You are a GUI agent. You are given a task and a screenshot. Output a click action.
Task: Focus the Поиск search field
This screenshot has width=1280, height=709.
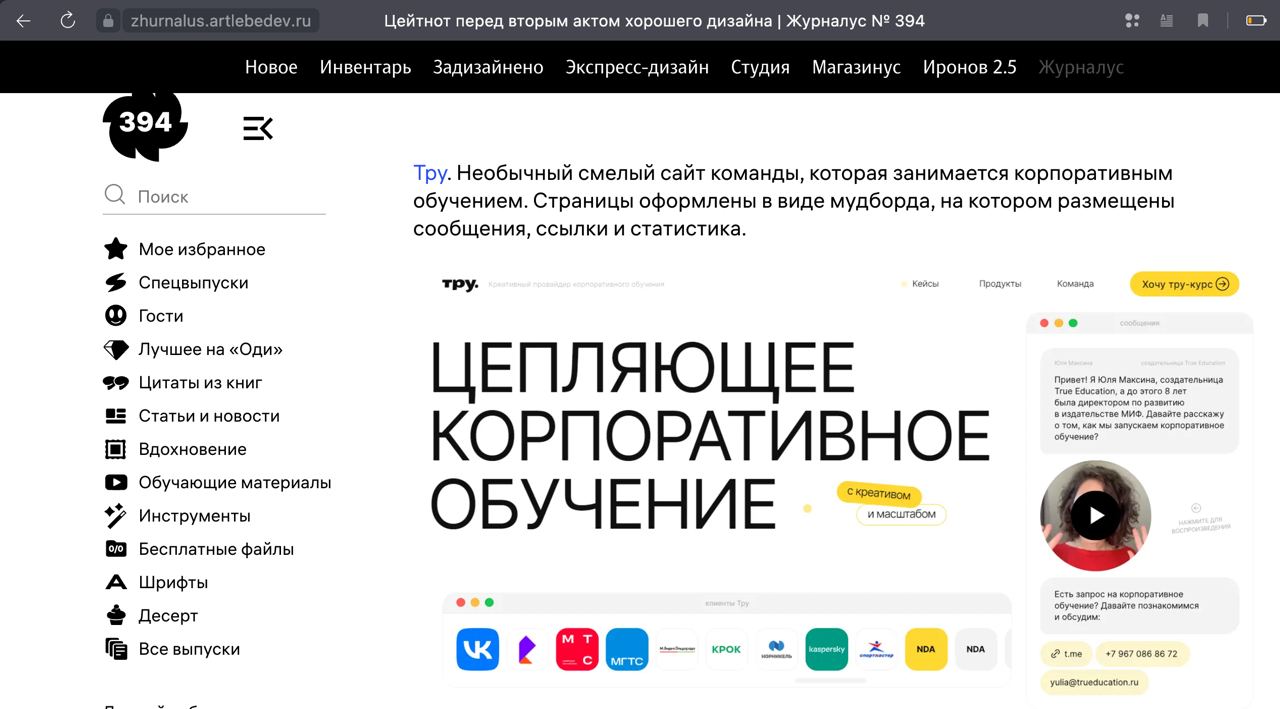point(214,196)
